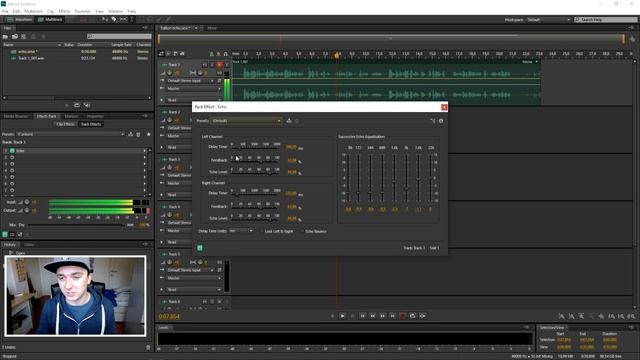Open Track 5 Default Stereo Input dropdown
This screenshot has width=640, height=360.
tap(190, 270)
